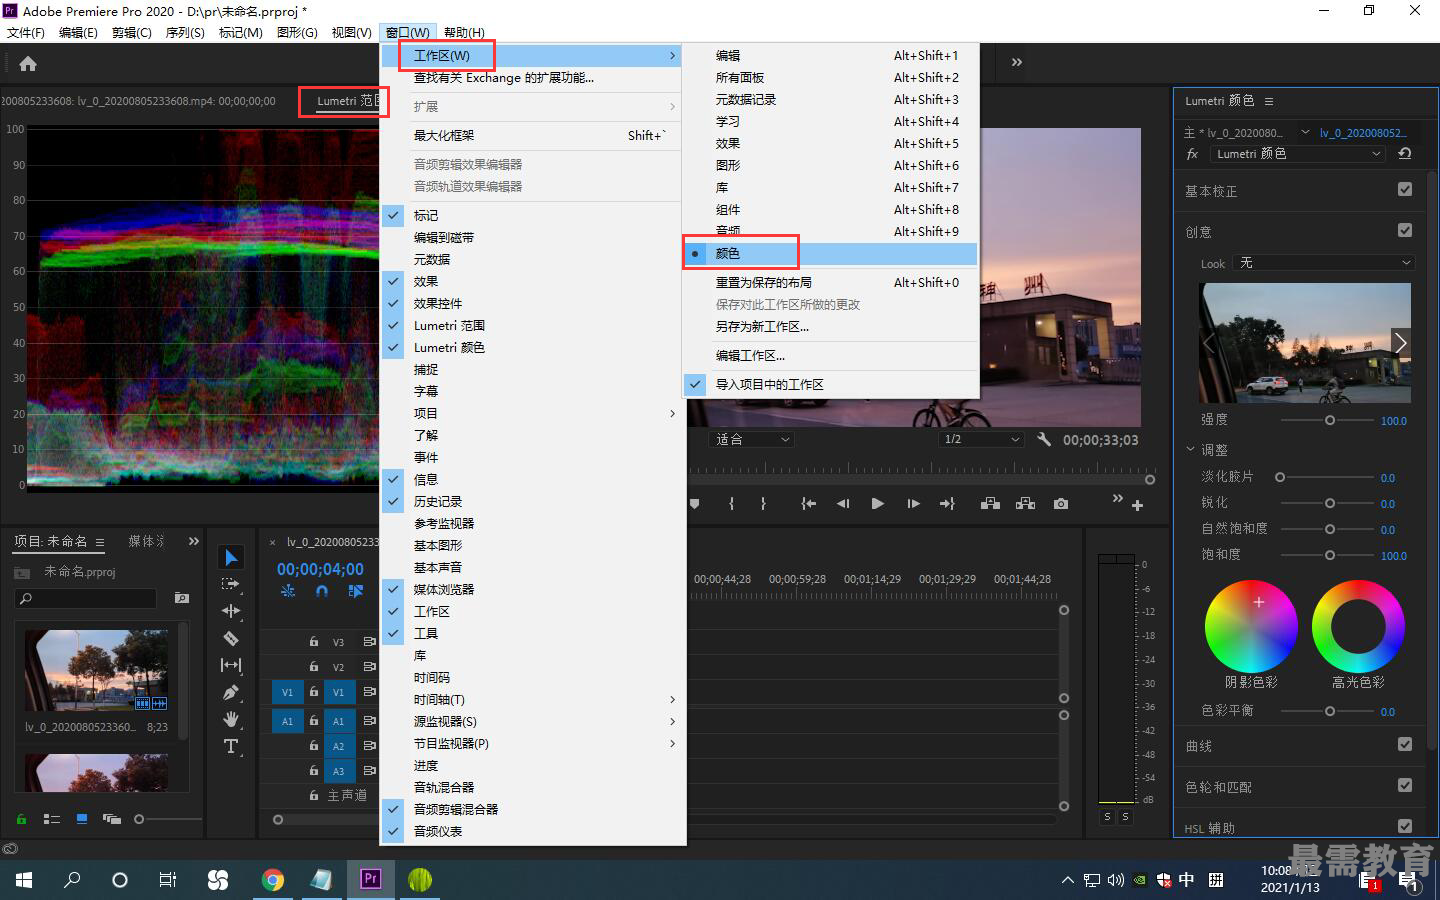The width and height of the screenshot is (1440, 900).
Task: Reset Lumetri color effect
Action: [1405, 154]
